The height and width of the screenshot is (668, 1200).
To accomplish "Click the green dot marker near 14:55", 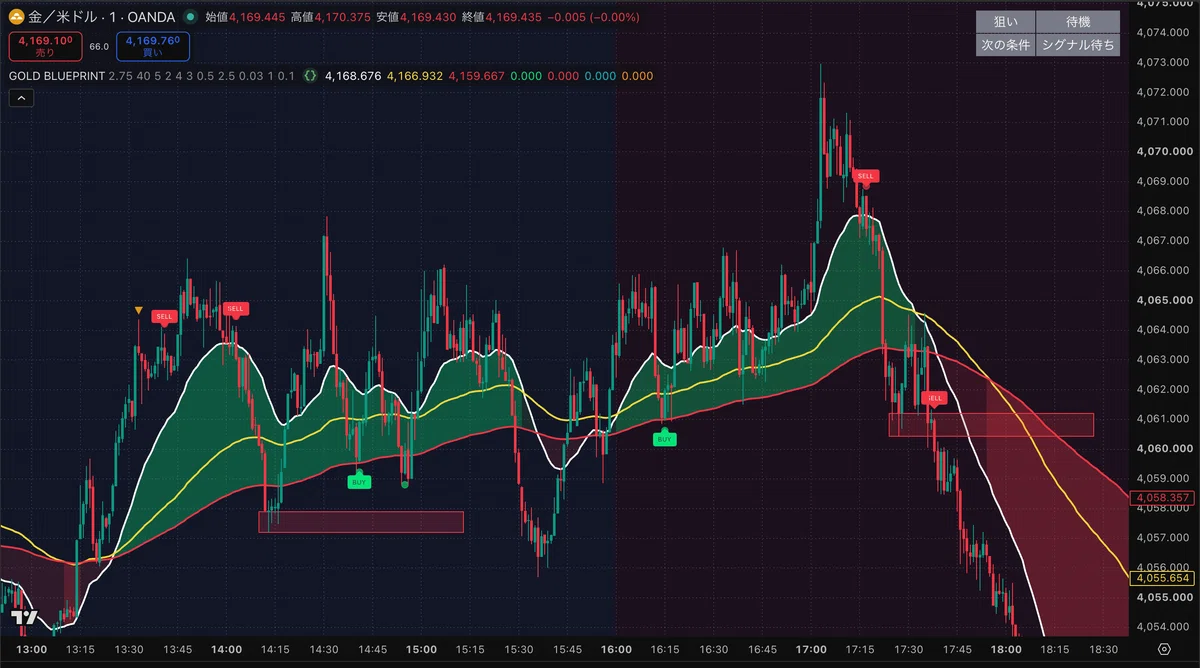I will click(x=405, y=484).
